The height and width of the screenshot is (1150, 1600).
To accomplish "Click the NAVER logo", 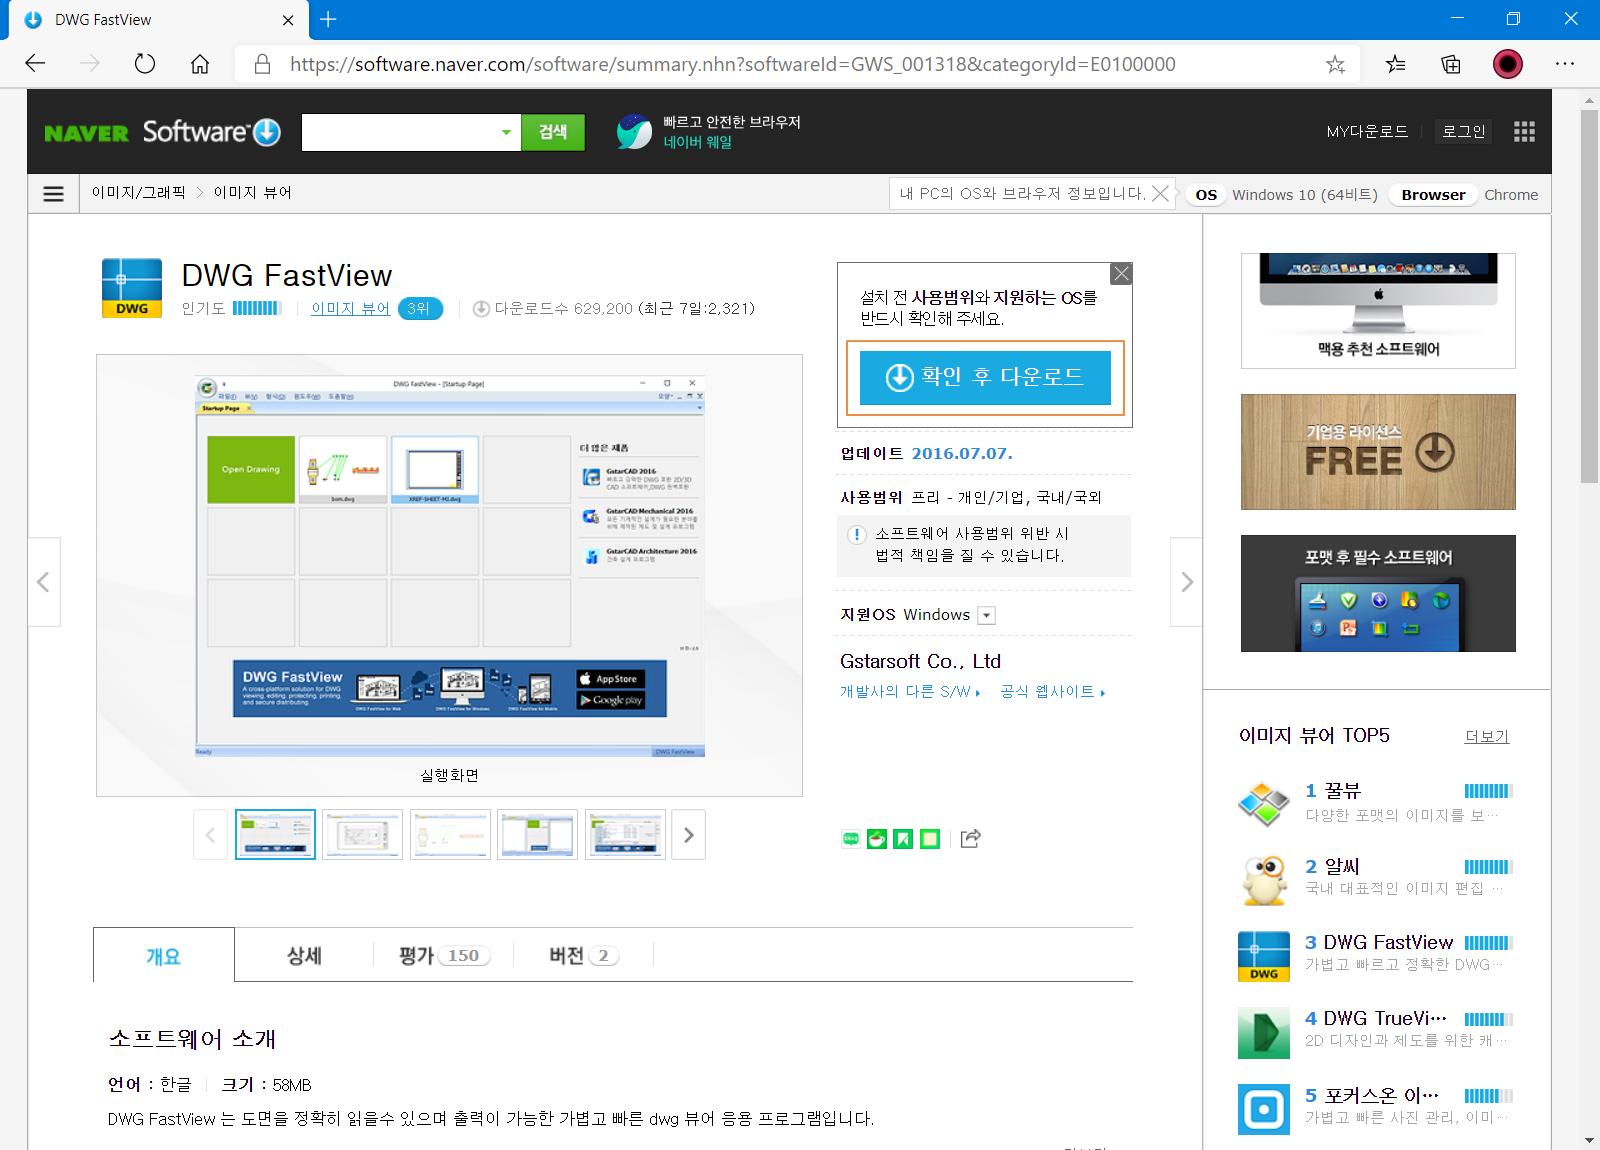I will click(x=86, y=133).
